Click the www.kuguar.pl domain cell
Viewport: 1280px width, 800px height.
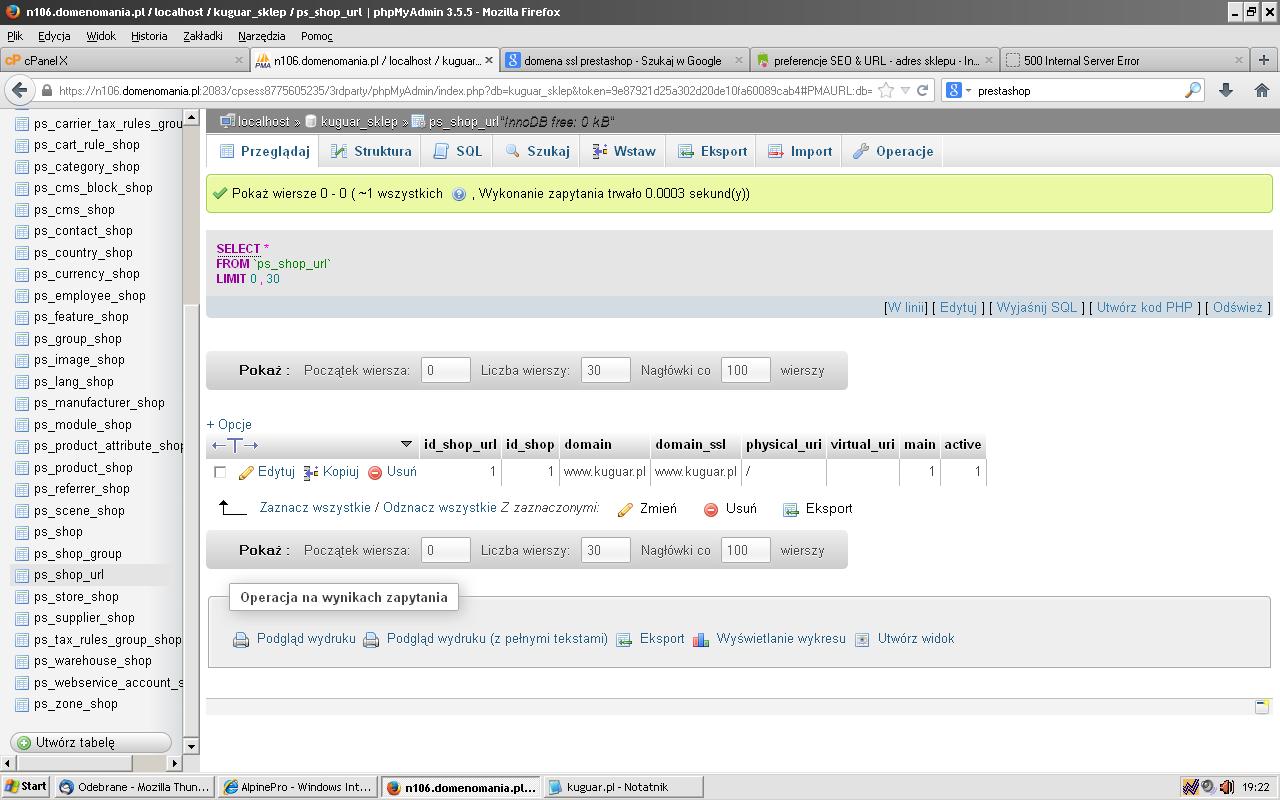click(604, 472)
